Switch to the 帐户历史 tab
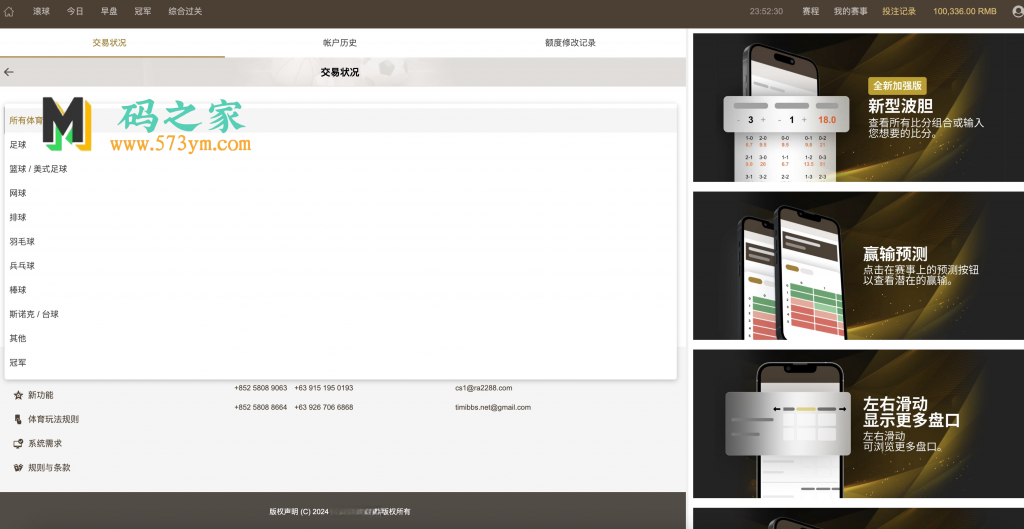This screenshot has height=529, width=1024. [340, 43]
